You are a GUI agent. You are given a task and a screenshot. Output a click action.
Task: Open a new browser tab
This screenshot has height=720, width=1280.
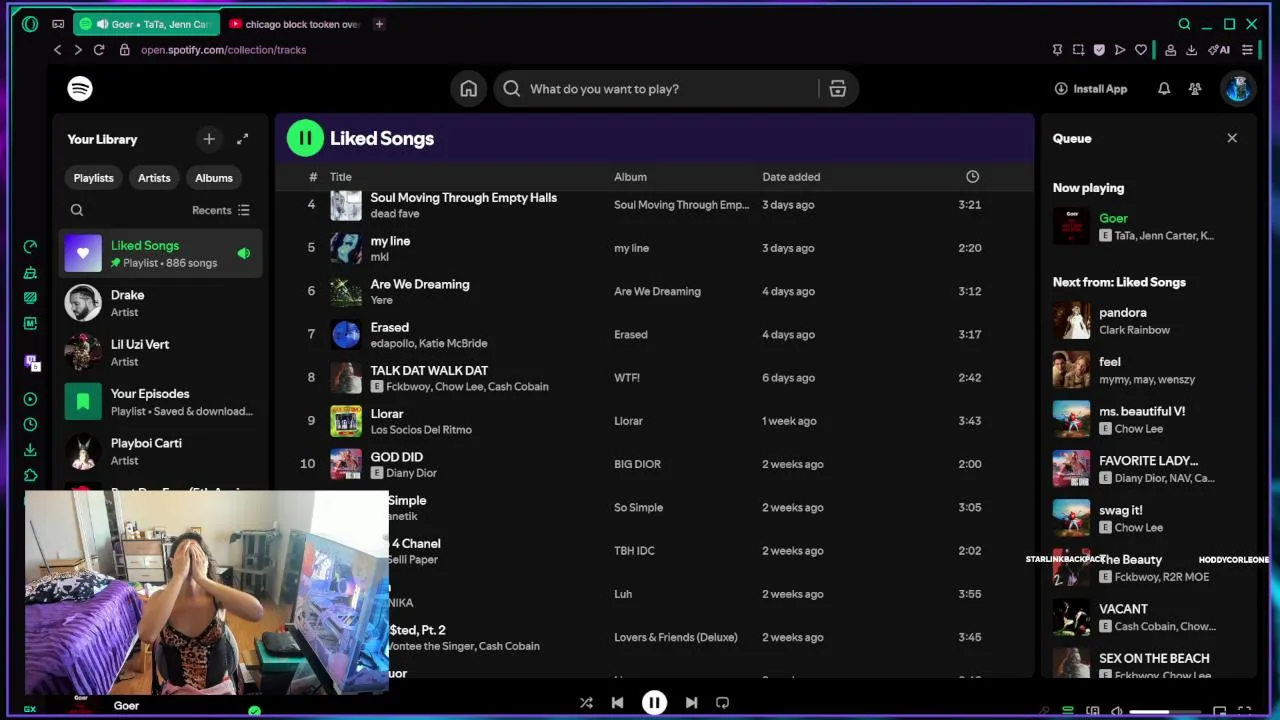click(x=379, y=24)
